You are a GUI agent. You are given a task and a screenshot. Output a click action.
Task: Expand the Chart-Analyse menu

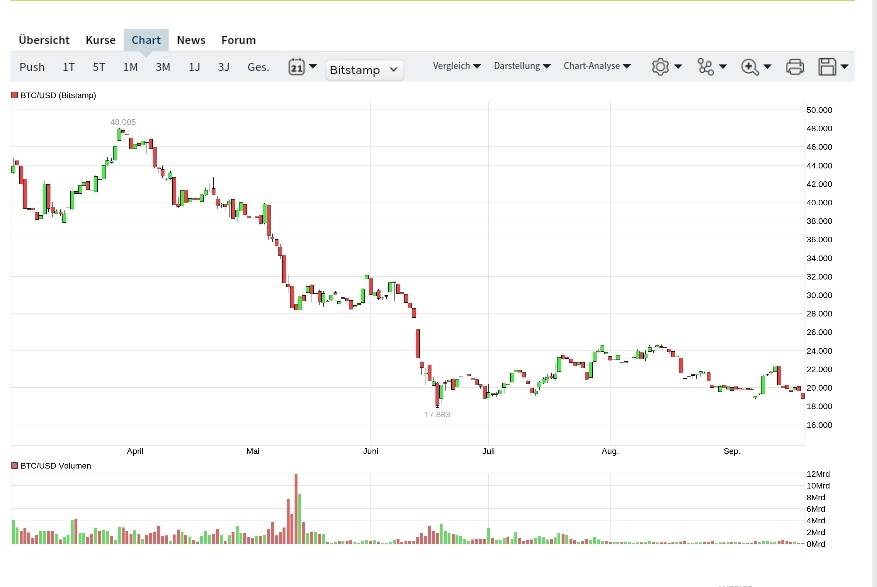tap(596, 66)
